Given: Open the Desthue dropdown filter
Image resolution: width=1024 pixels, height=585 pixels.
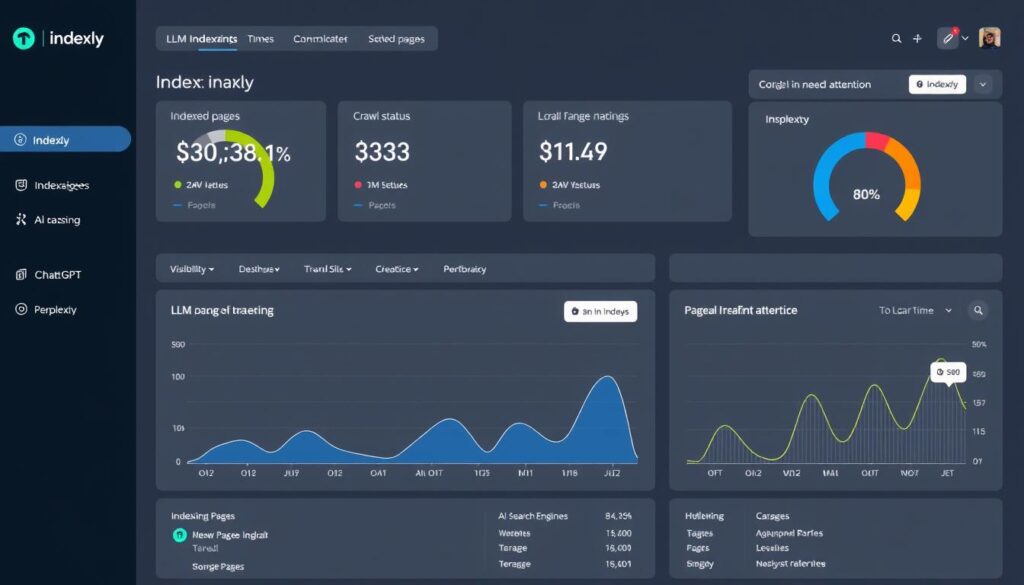Looking at the screenshot, I should tap(259, 269).
